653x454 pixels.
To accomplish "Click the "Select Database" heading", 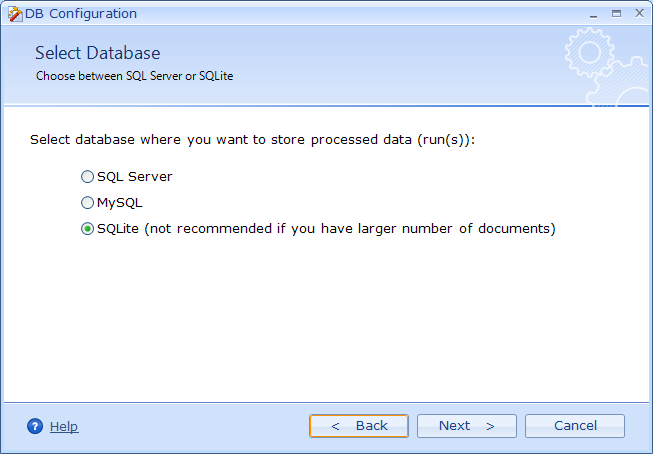I will point(97,54).
